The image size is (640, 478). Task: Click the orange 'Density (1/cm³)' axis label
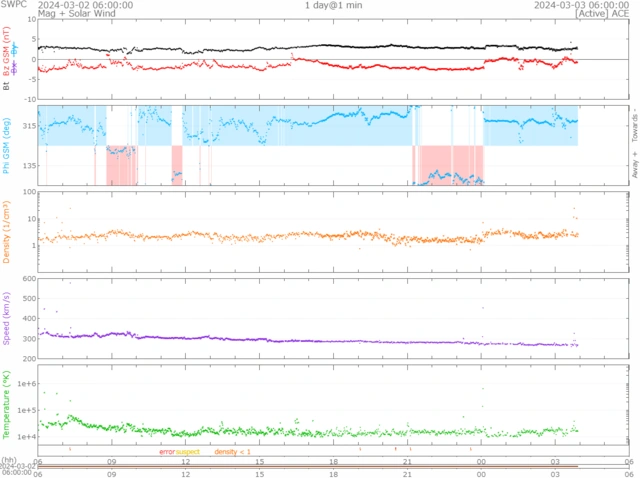pos(6,231)
